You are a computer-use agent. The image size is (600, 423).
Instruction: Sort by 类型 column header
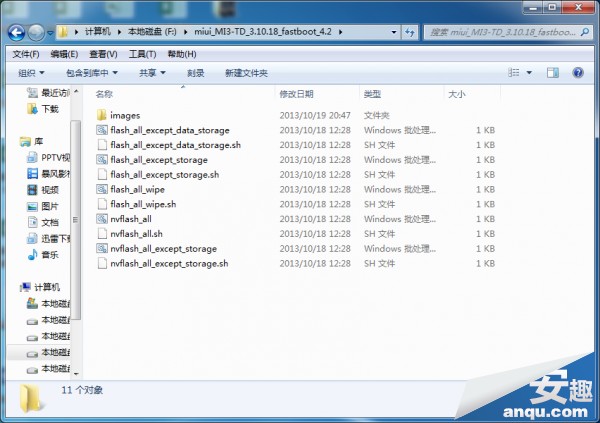tap(372, 94)
